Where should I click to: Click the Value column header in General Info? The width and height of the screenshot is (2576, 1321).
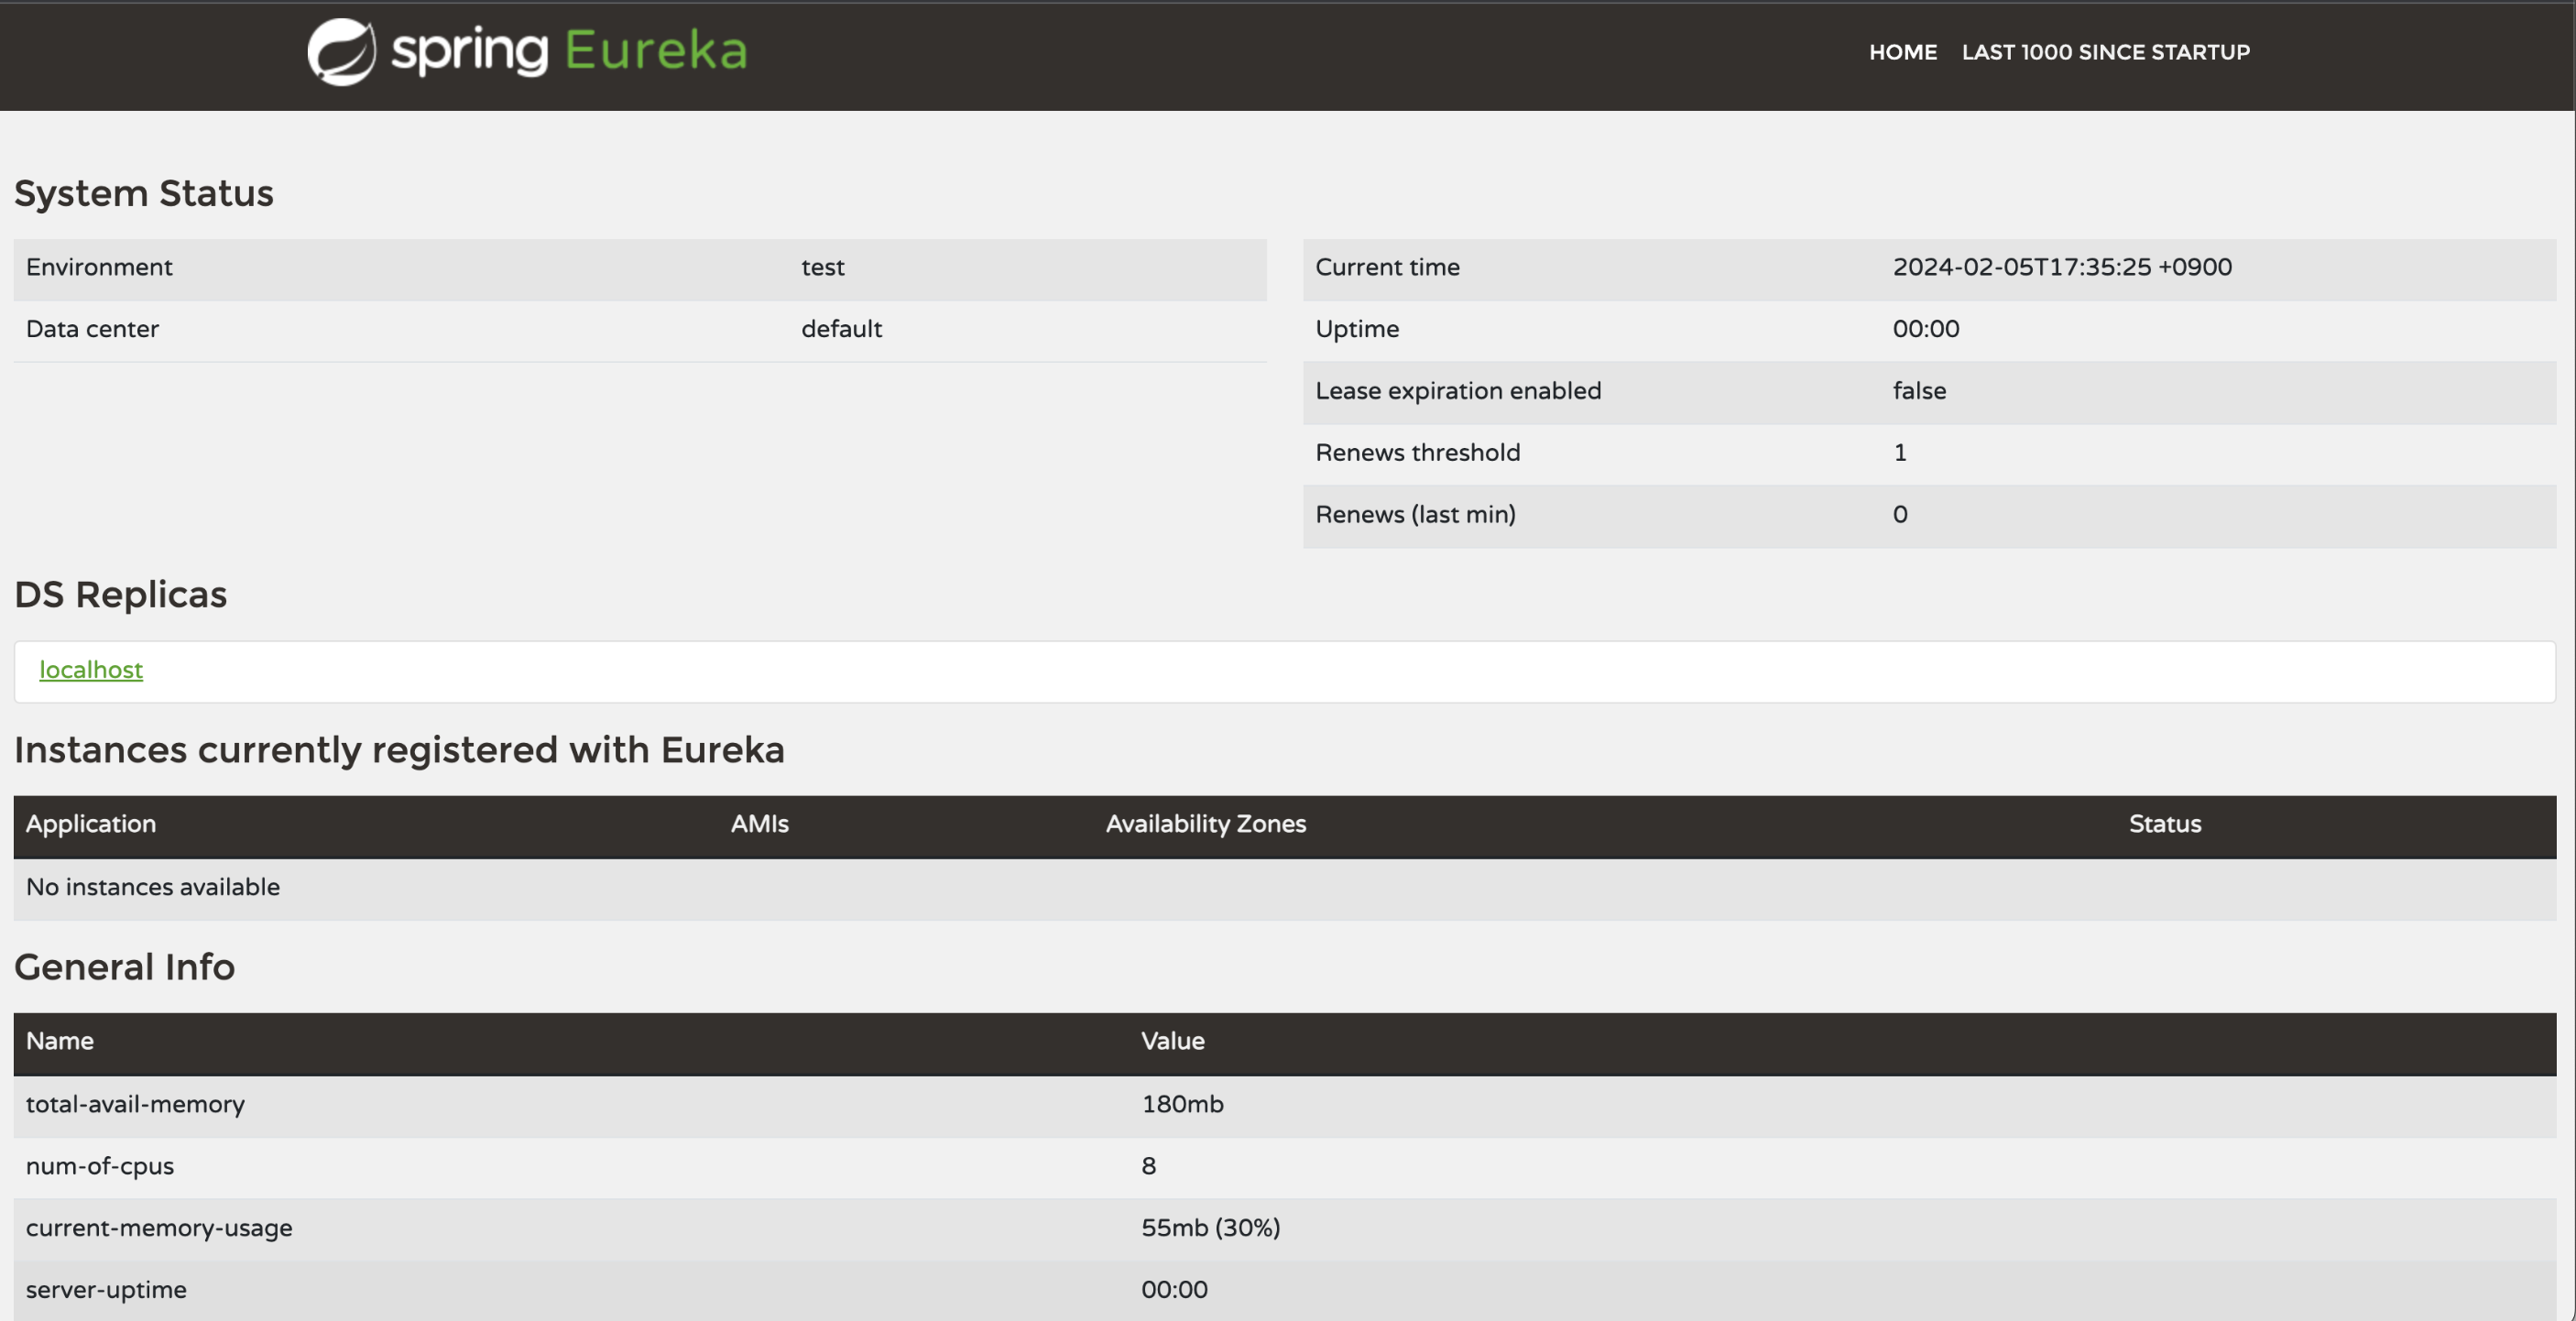point(1172,1041)
